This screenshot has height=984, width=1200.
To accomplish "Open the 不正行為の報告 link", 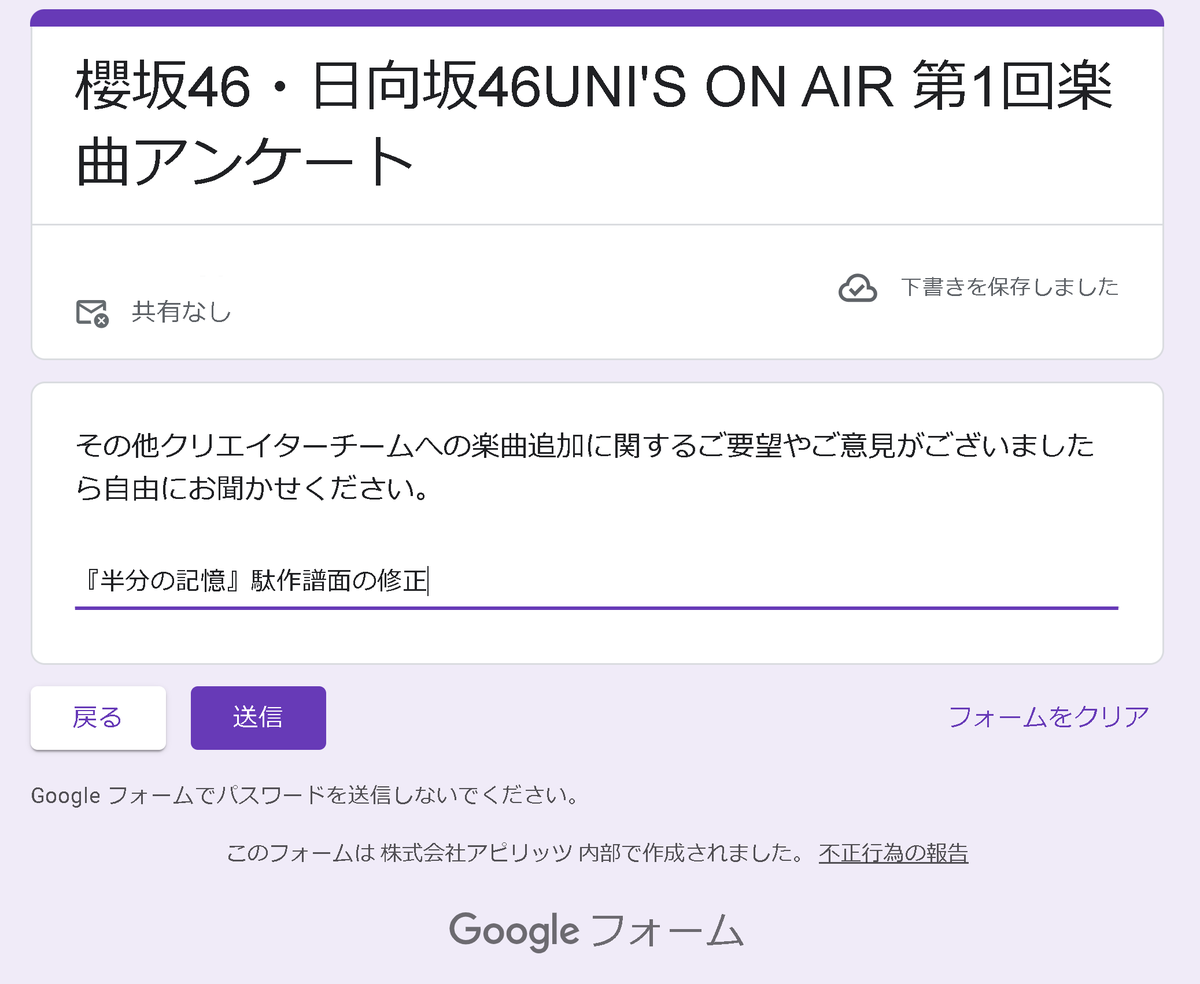I will 893,853.
